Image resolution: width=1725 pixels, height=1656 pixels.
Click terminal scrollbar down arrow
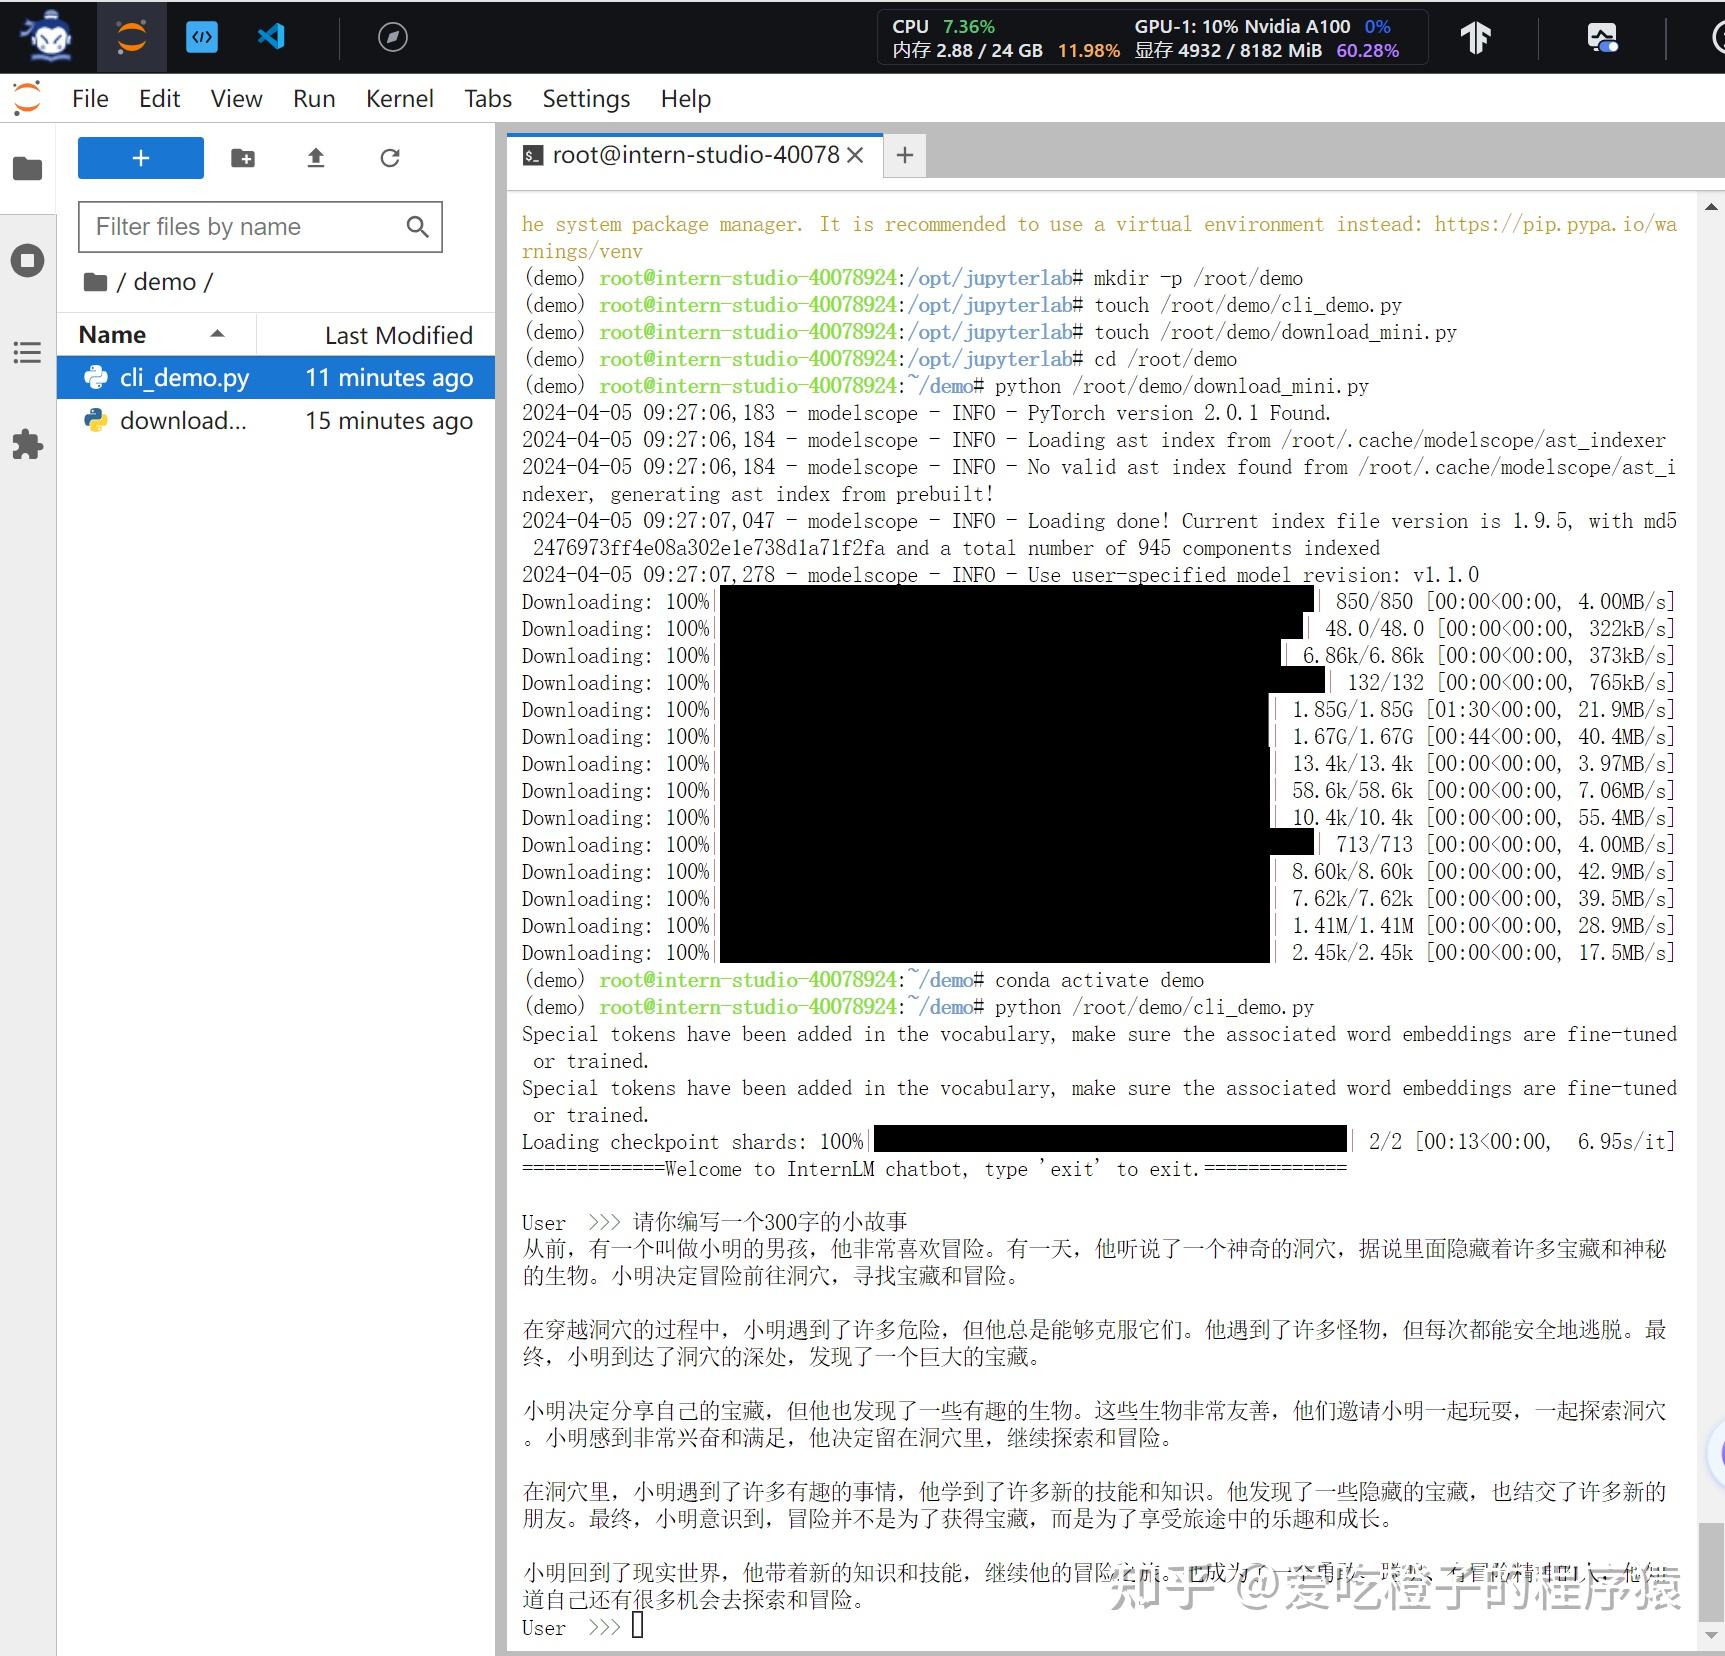1711,1635
